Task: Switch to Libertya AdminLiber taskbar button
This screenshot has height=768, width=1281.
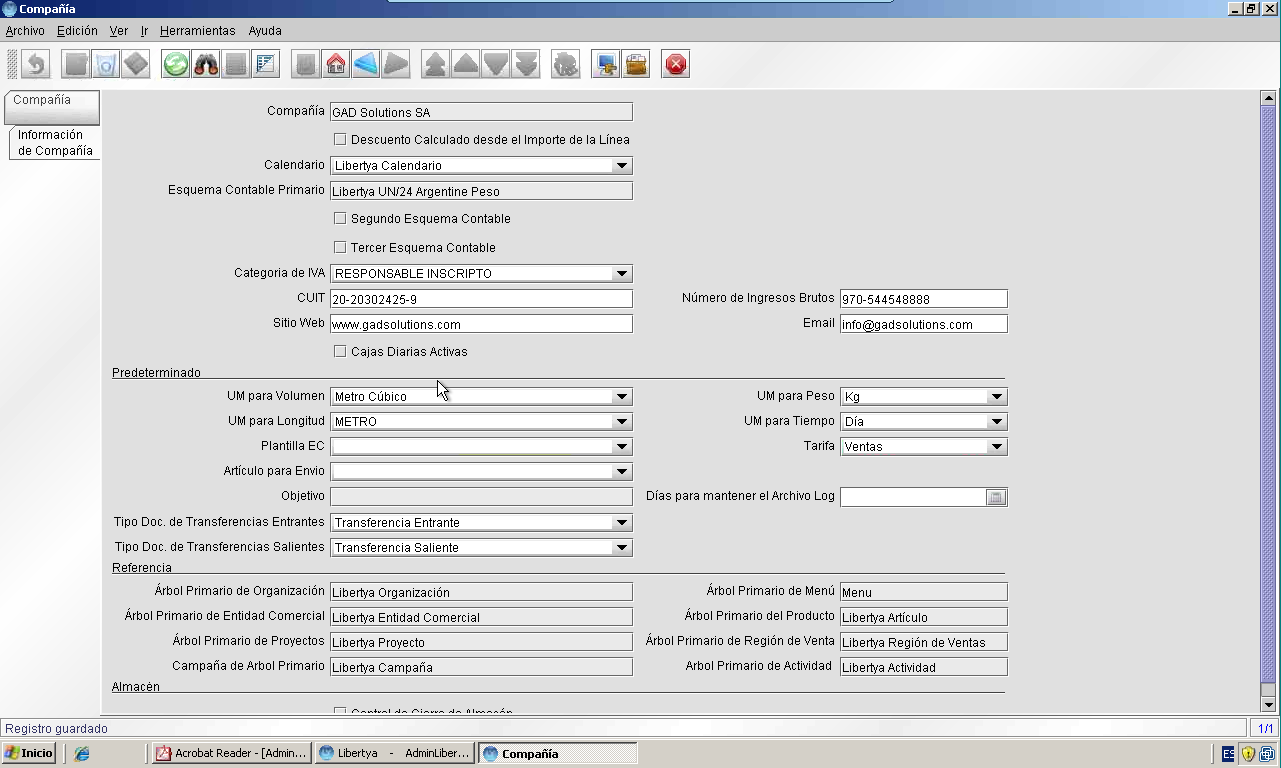Action: pos(394,754)
